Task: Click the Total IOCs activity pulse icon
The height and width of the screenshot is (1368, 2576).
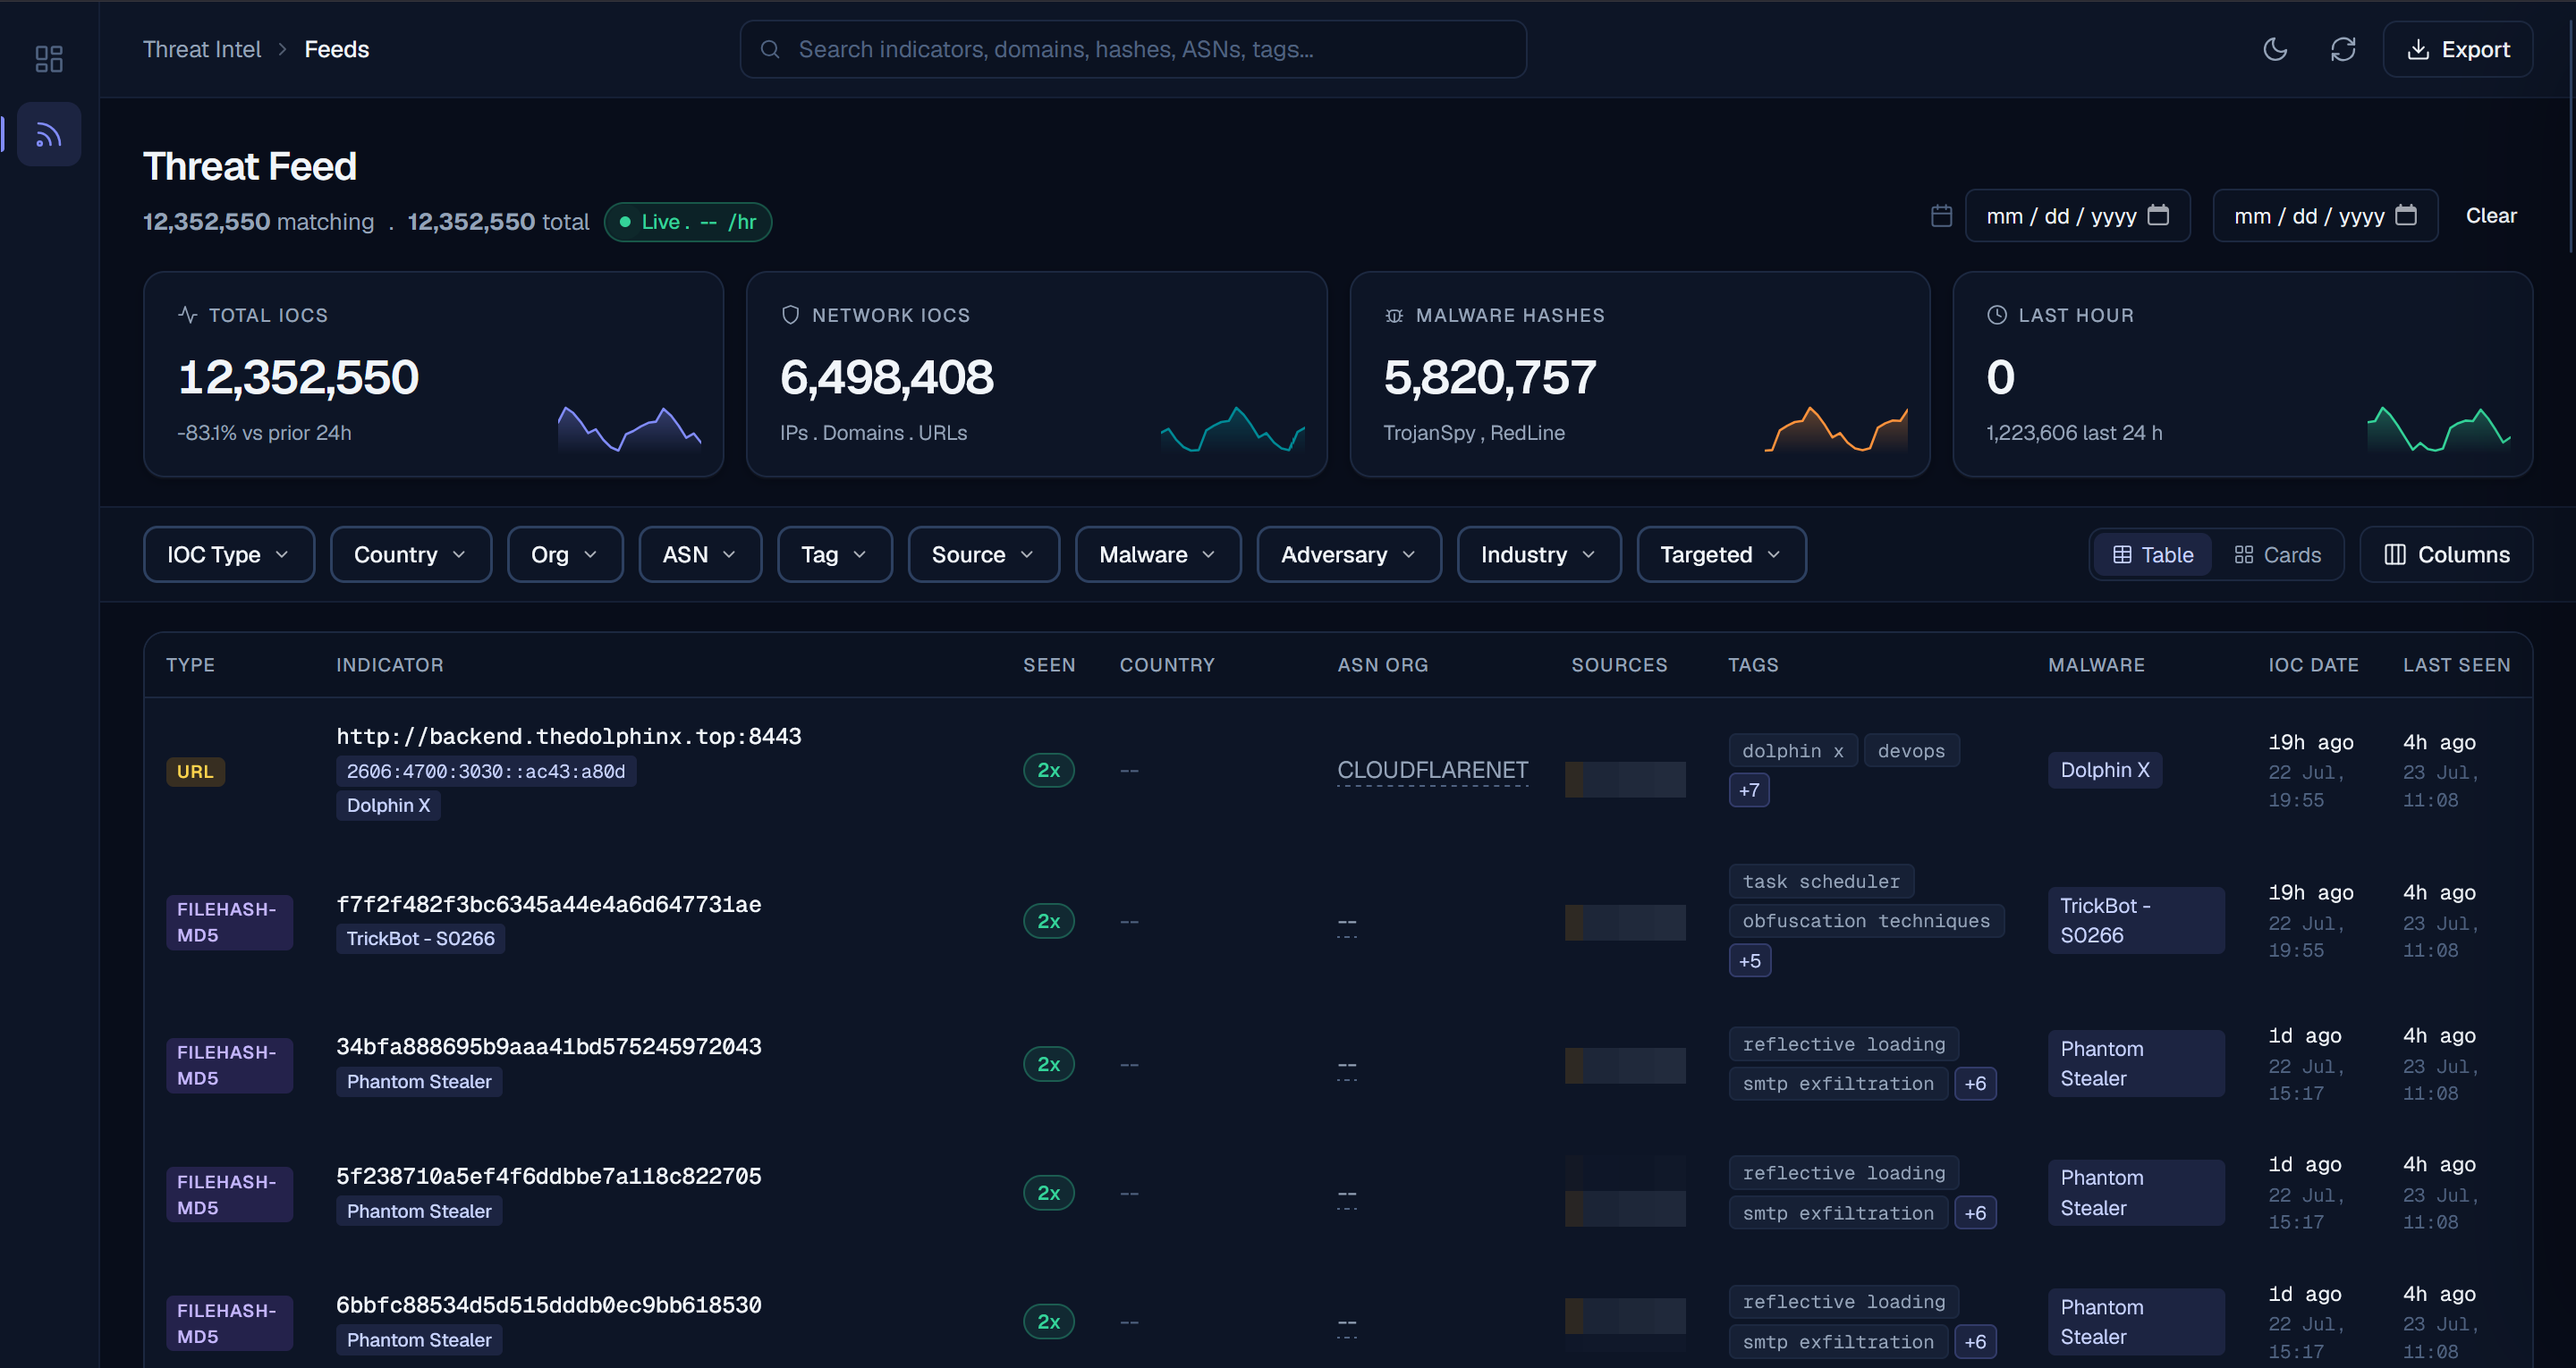Action: (x=188, y=315)
